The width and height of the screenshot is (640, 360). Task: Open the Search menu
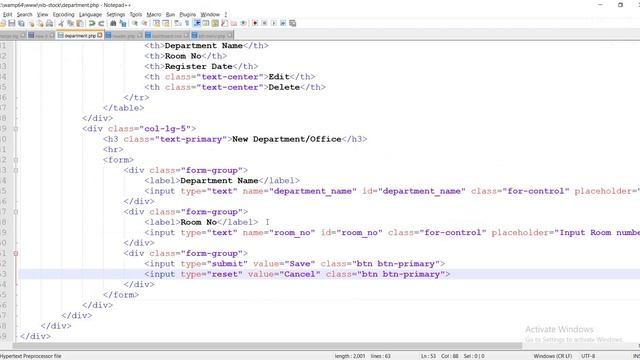(x=24, y=14)
